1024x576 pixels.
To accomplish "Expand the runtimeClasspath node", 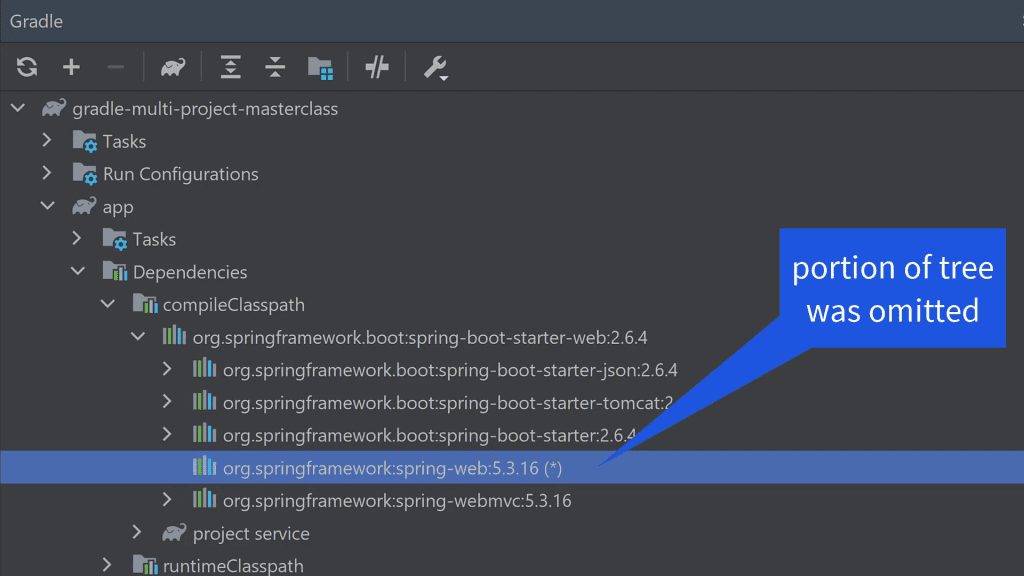I will pyautogui.click(x=108, y=565).
